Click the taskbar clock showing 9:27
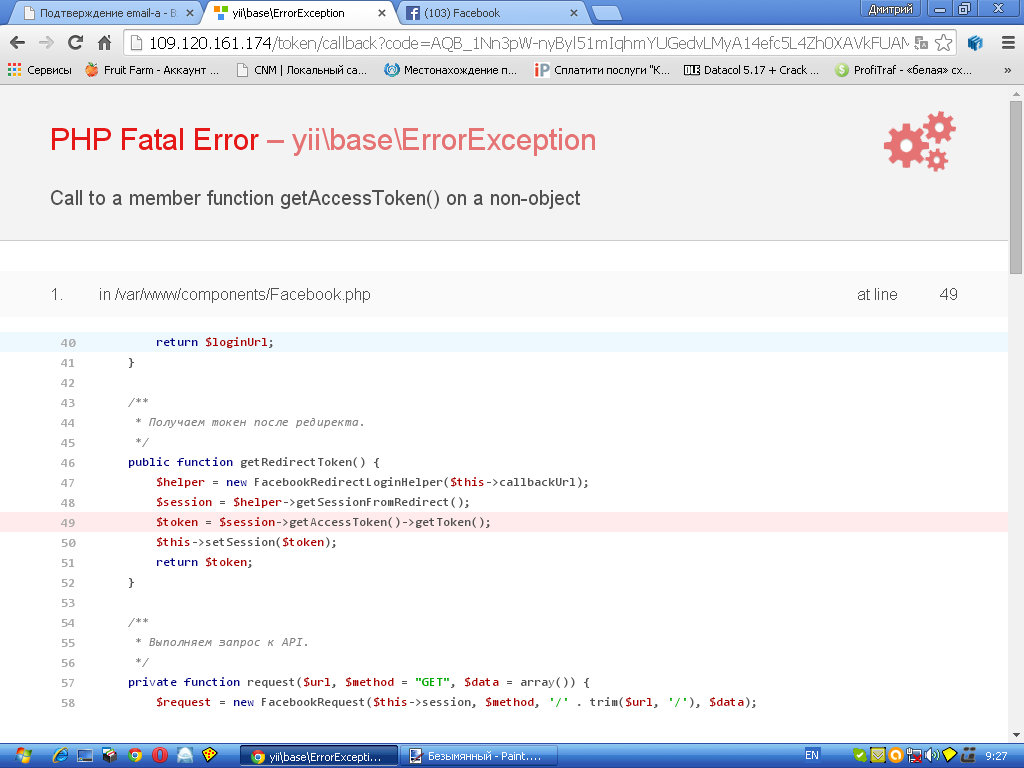 996,756
